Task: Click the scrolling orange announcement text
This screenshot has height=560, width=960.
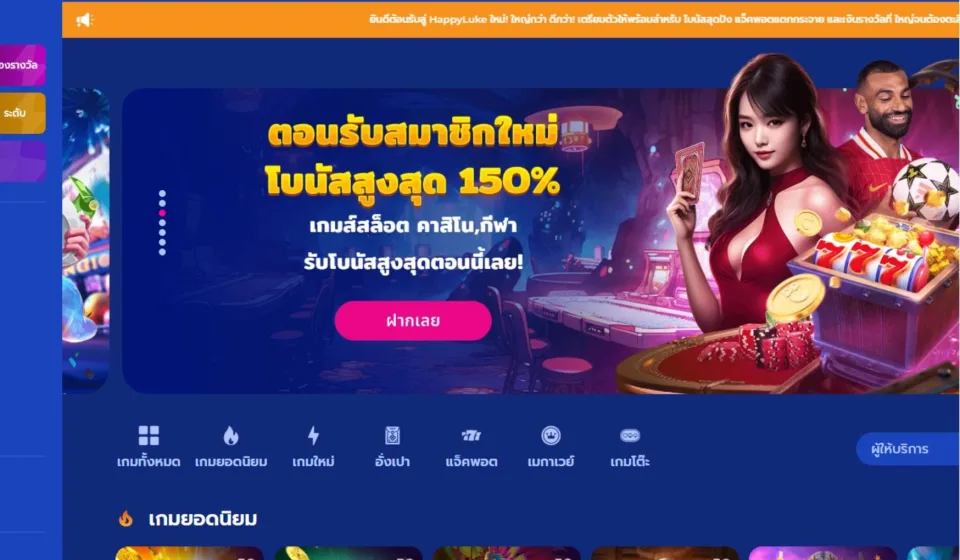Action: (x=664, y=20)
